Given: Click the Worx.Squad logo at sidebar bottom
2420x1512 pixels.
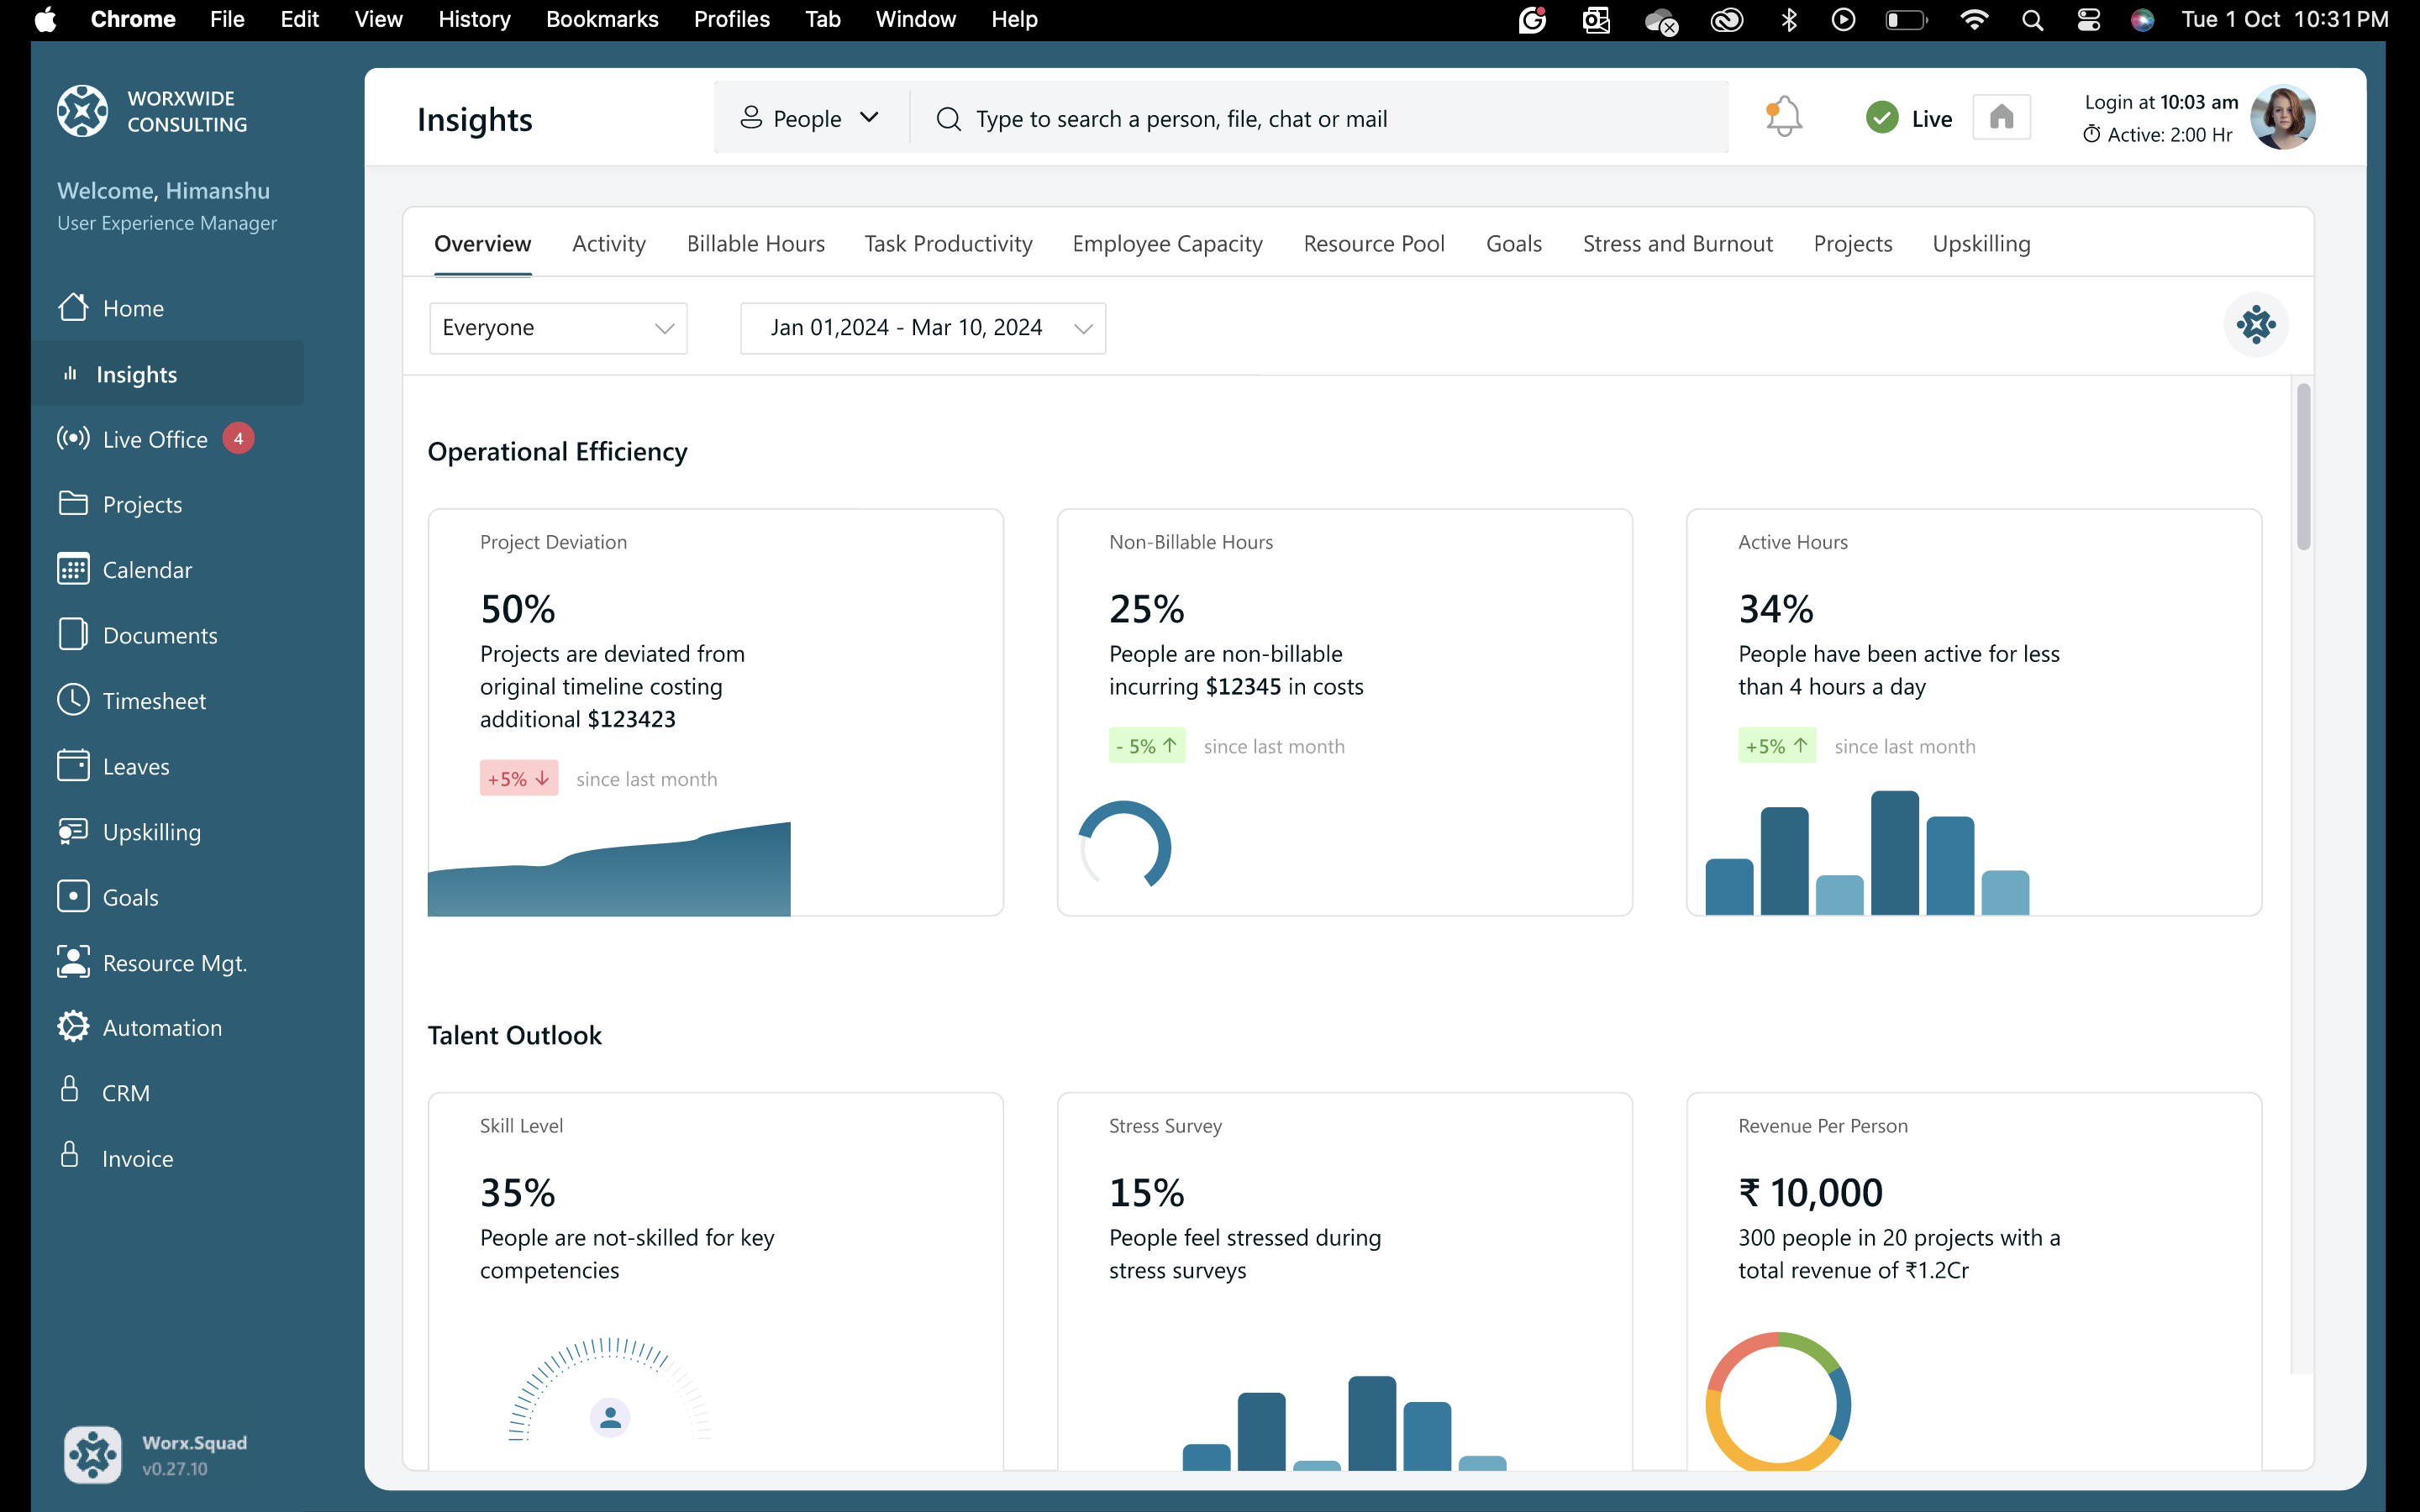Looking at the screenshot, I should coord(93,1454).
